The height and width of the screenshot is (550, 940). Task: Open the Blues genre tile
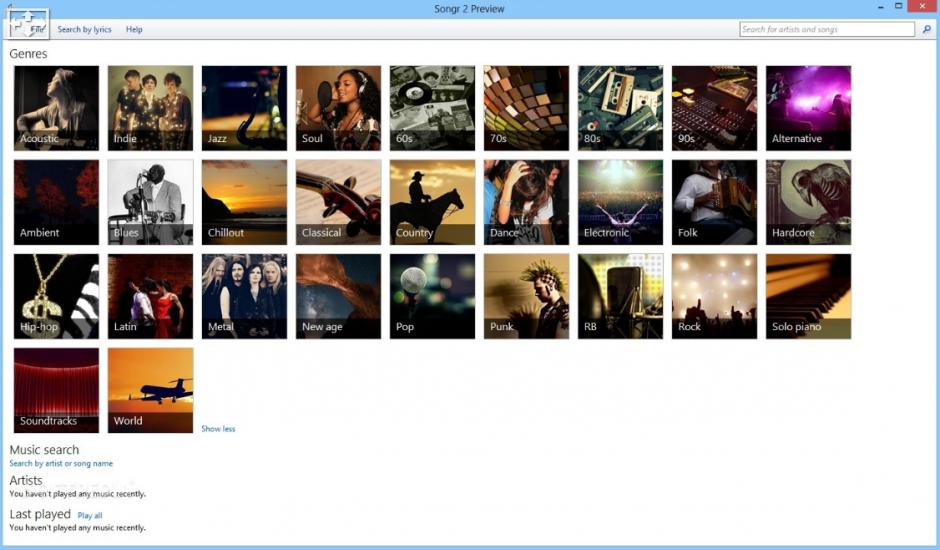click(x=150, y=202)
